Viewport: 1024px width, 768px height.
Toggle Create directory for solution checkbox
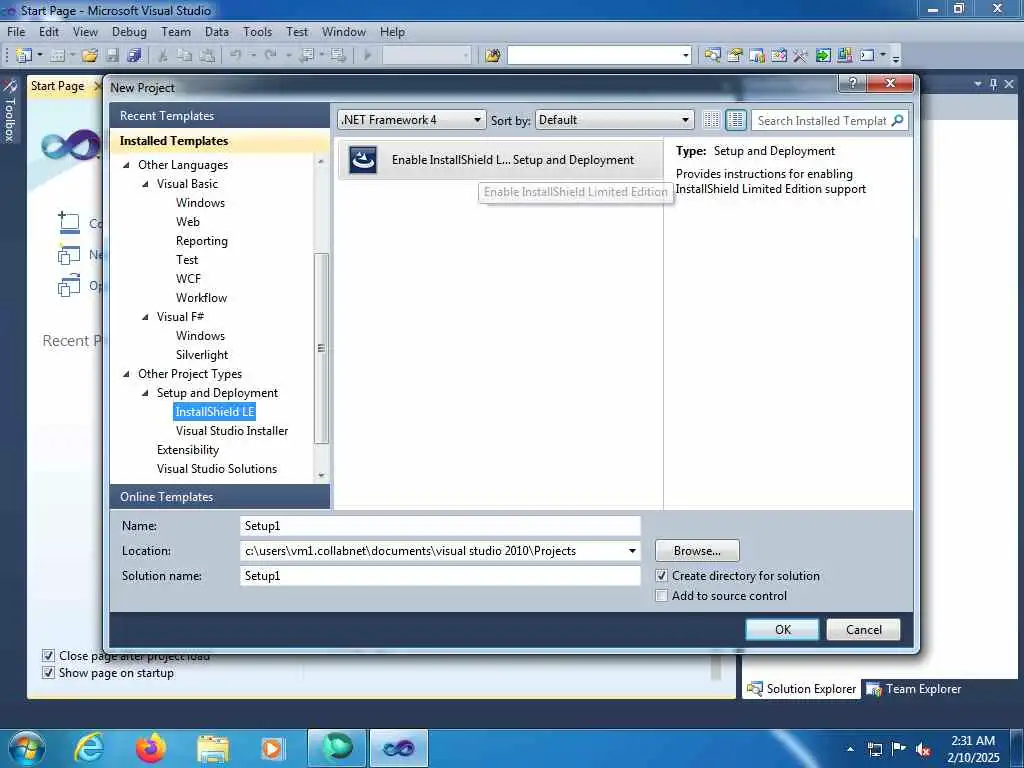point(662,576)
